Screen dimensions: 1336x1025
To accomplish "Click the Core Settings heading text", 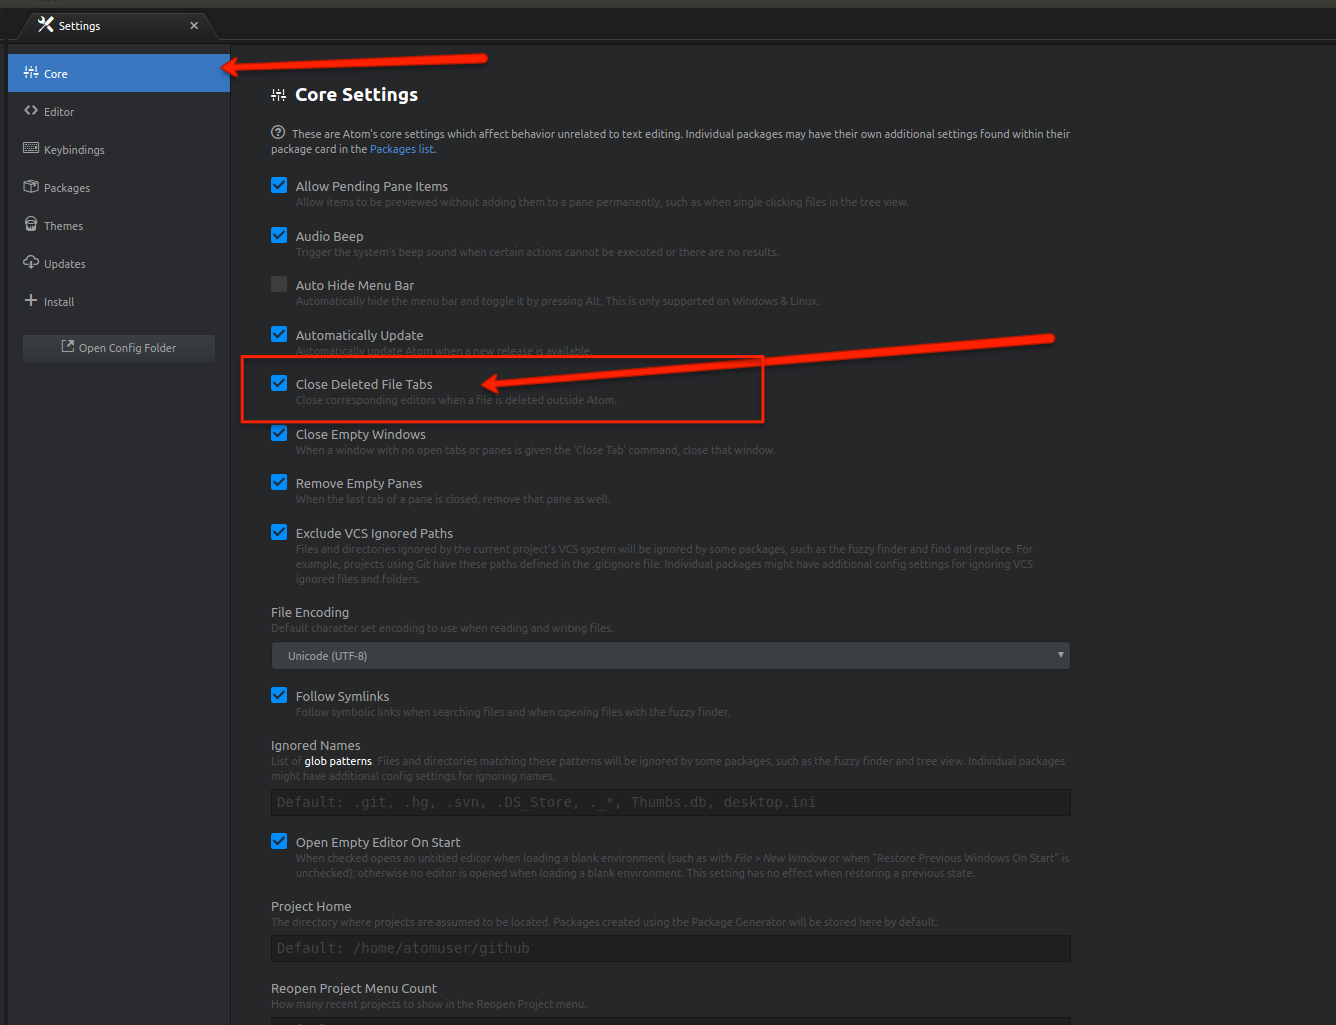I will [356, 94].
